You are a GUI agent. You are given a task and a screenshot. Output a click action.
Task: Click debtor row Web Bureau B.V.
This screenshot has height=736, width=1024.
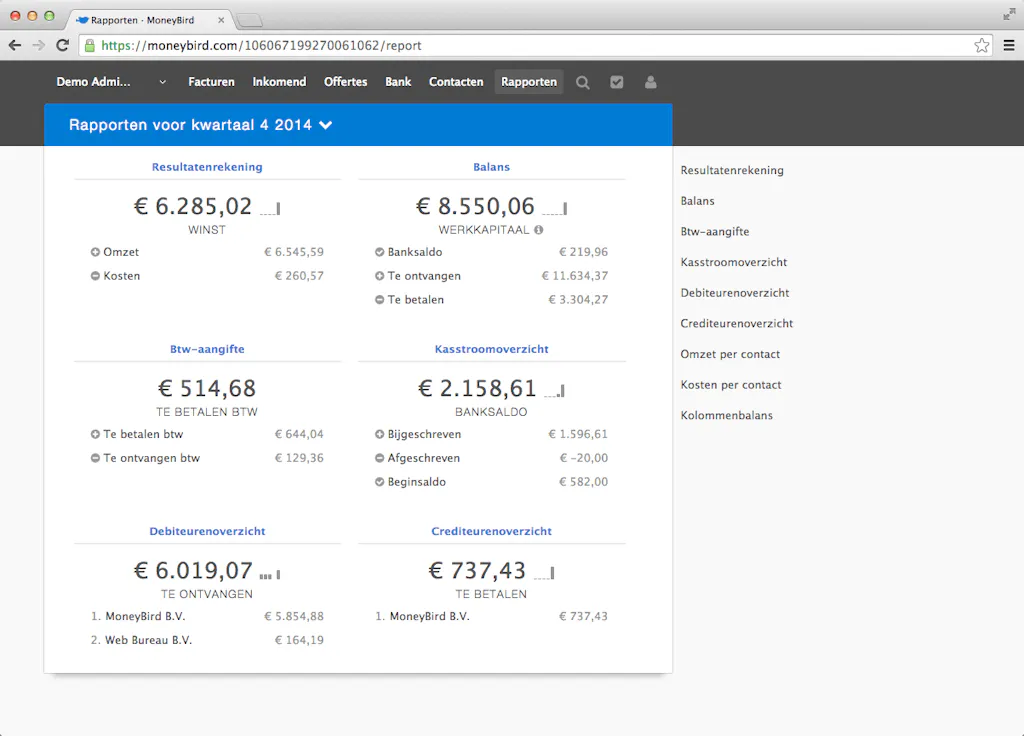click(207, 641)
